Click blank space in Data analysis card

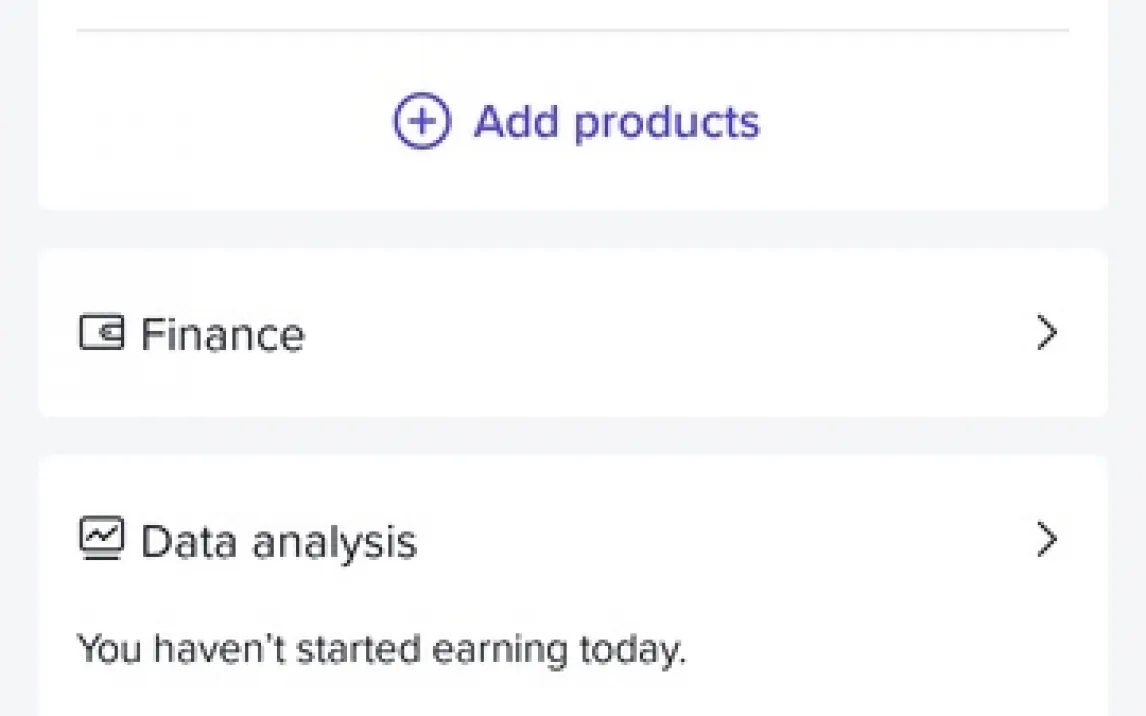[877, 643]
